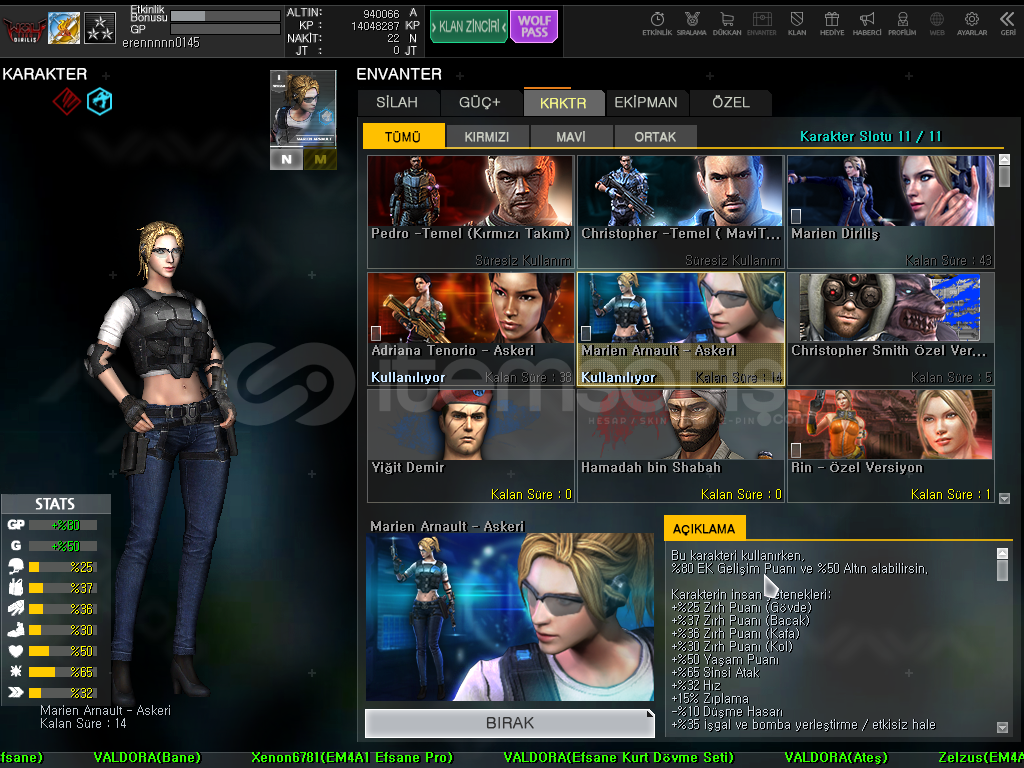Open the Haberci megaphone icon
Image resolution: width=1024 pixels, height=768 pixels.
pyautogui.click(x=867, y=24)
